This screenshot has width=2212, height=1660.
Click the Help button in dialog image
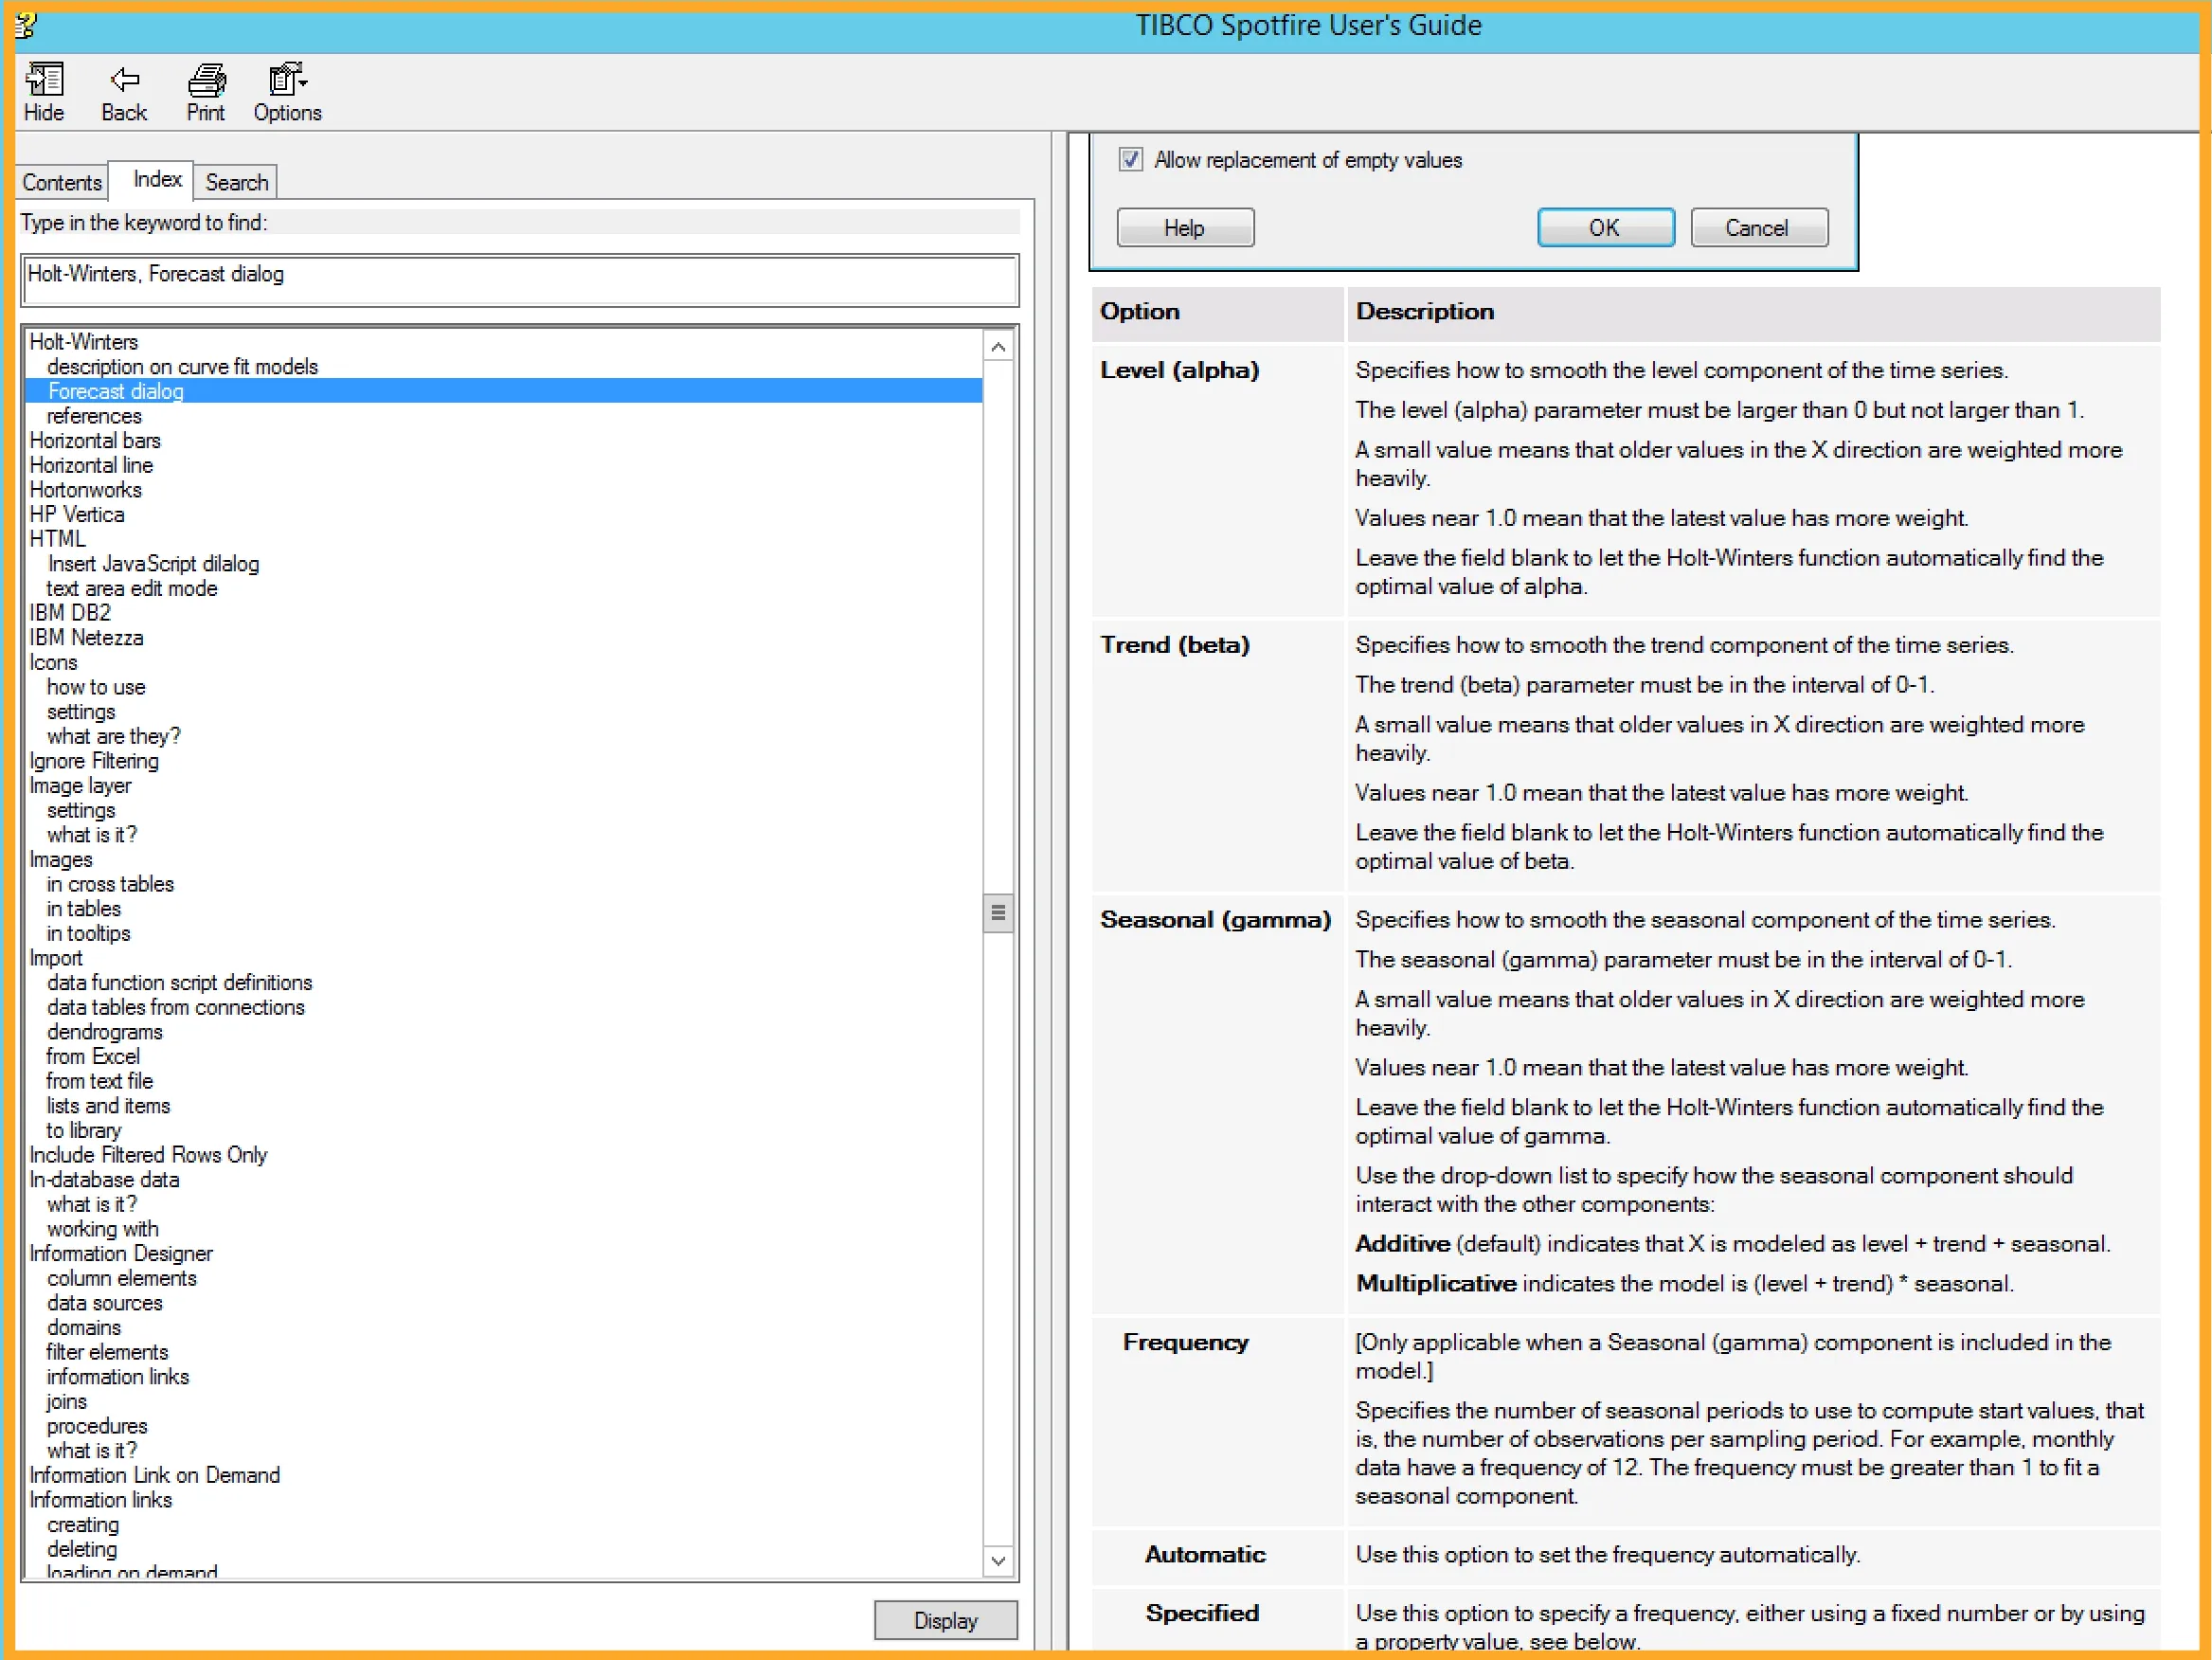pyautogui.click(x=1185, y=228)
